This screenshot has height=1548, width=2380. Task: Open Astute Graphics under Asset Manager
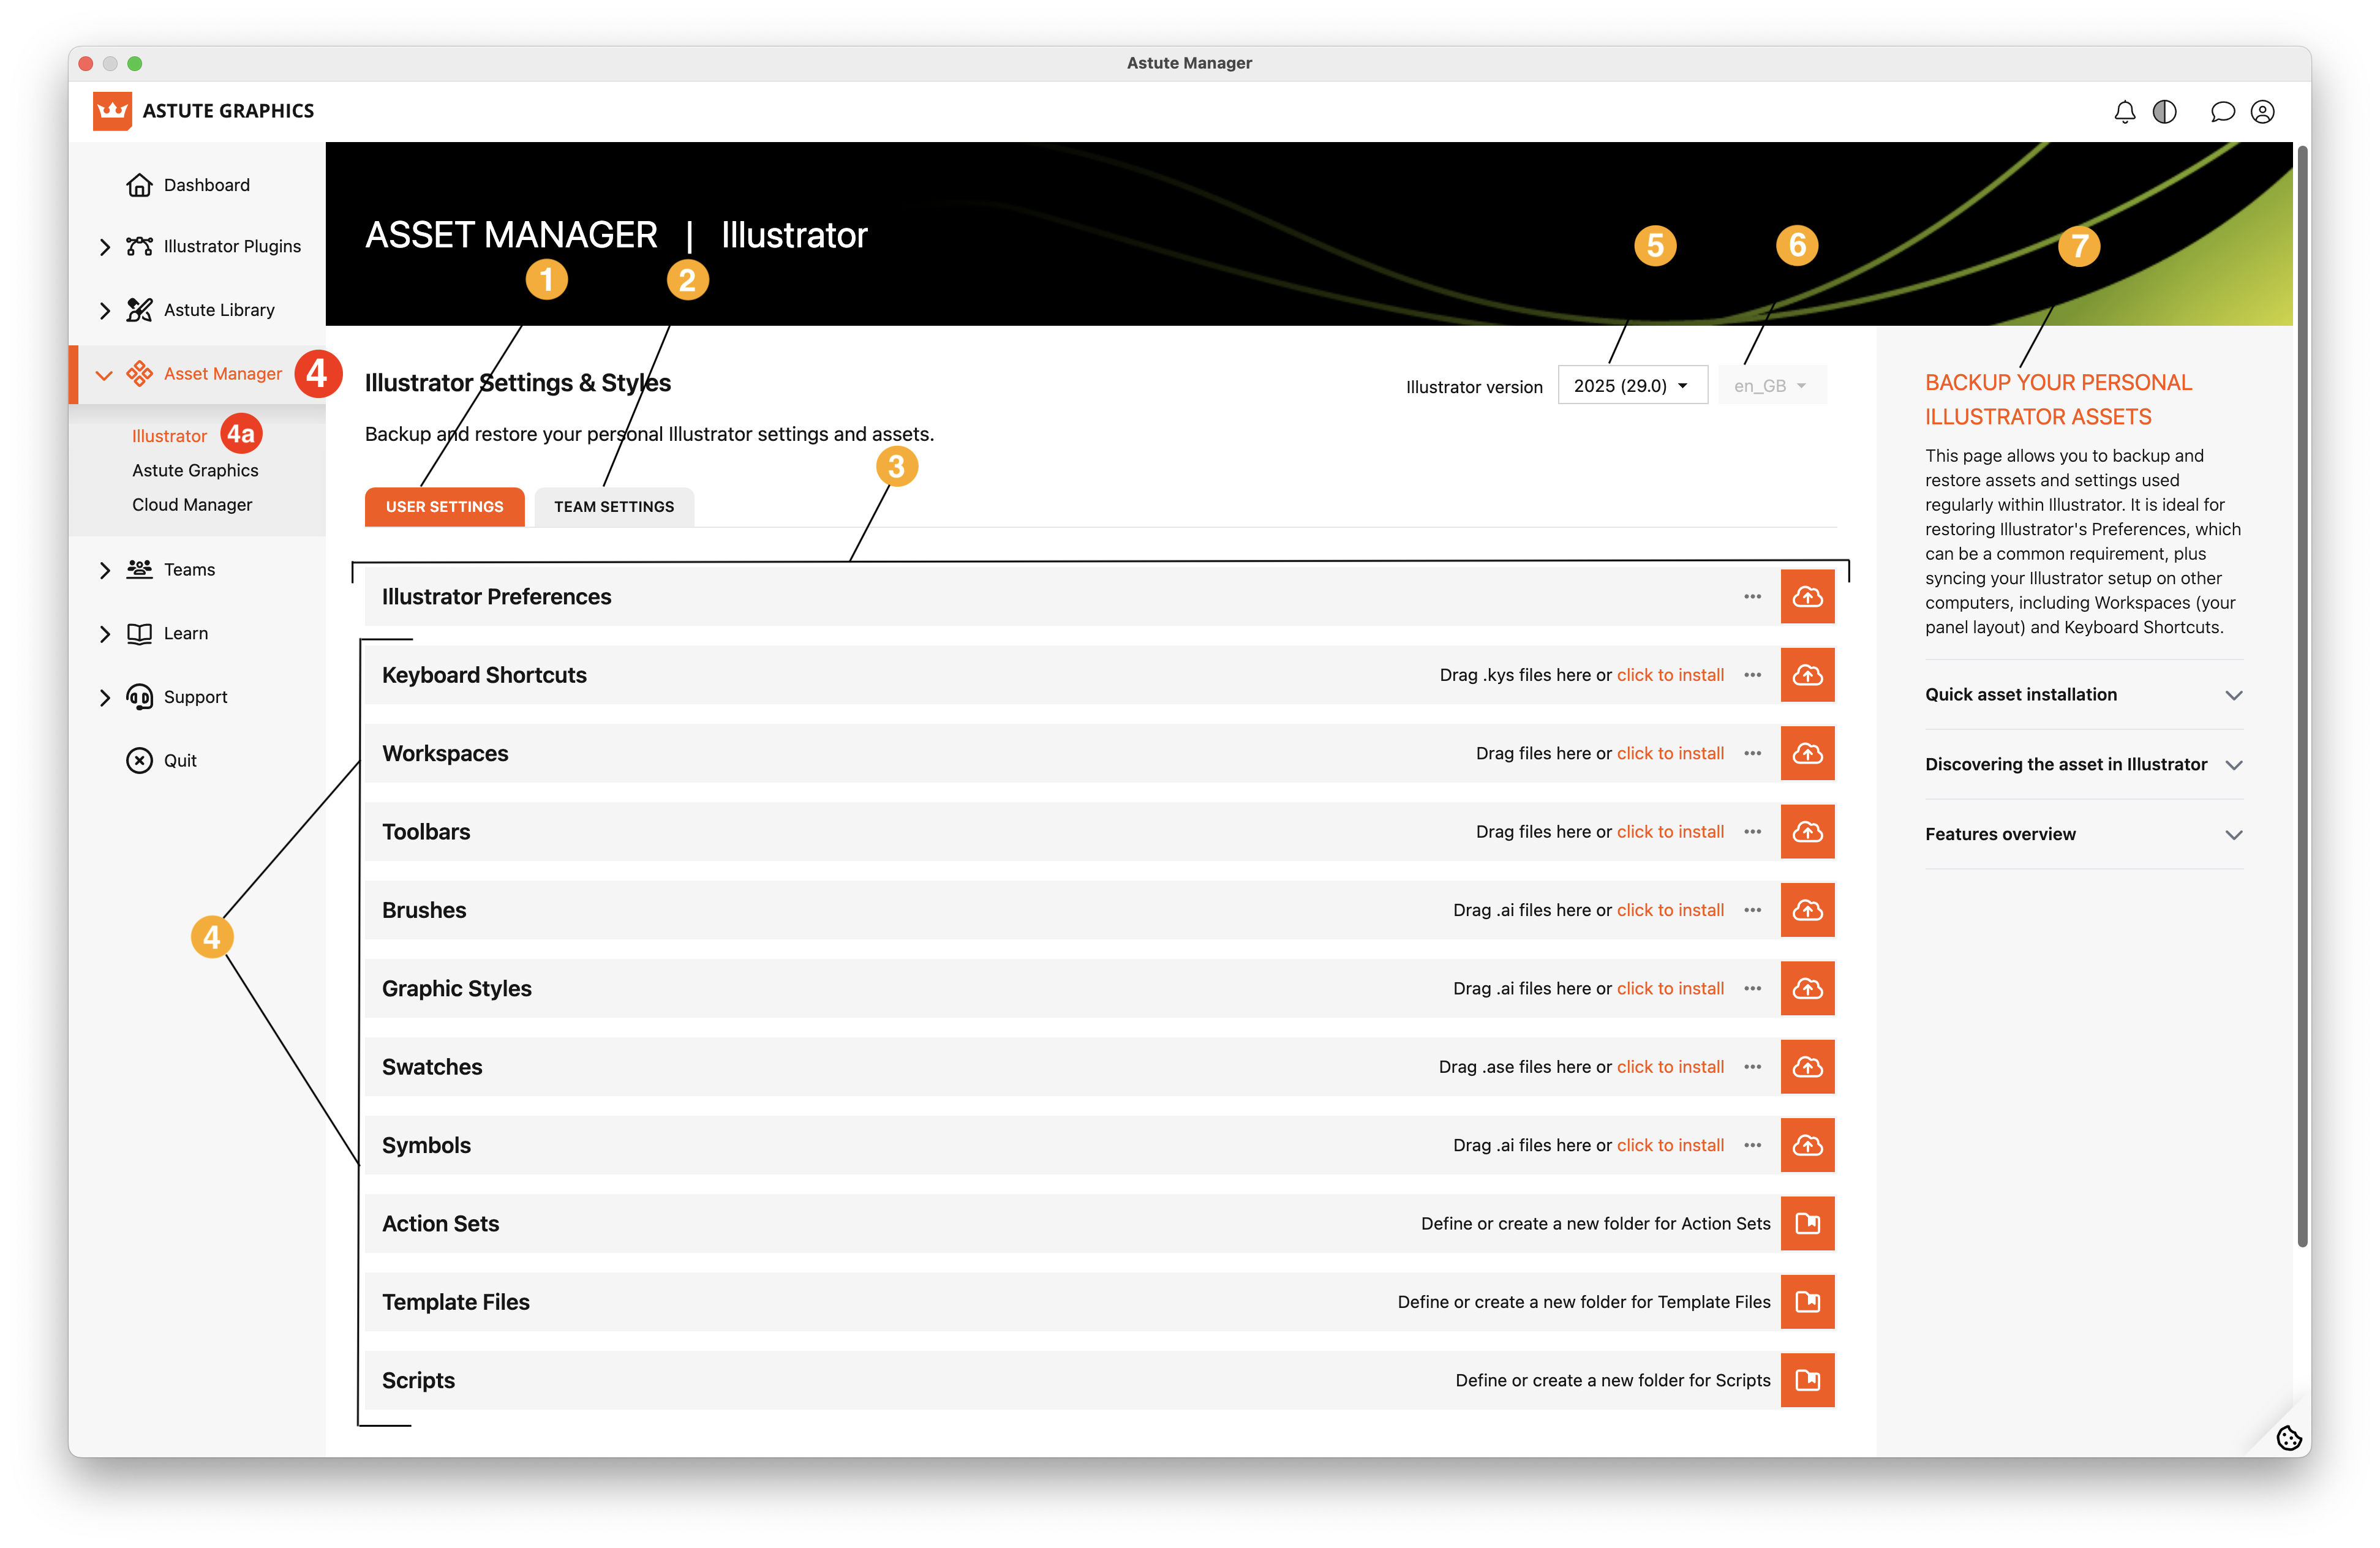click(x=195, y=470)
